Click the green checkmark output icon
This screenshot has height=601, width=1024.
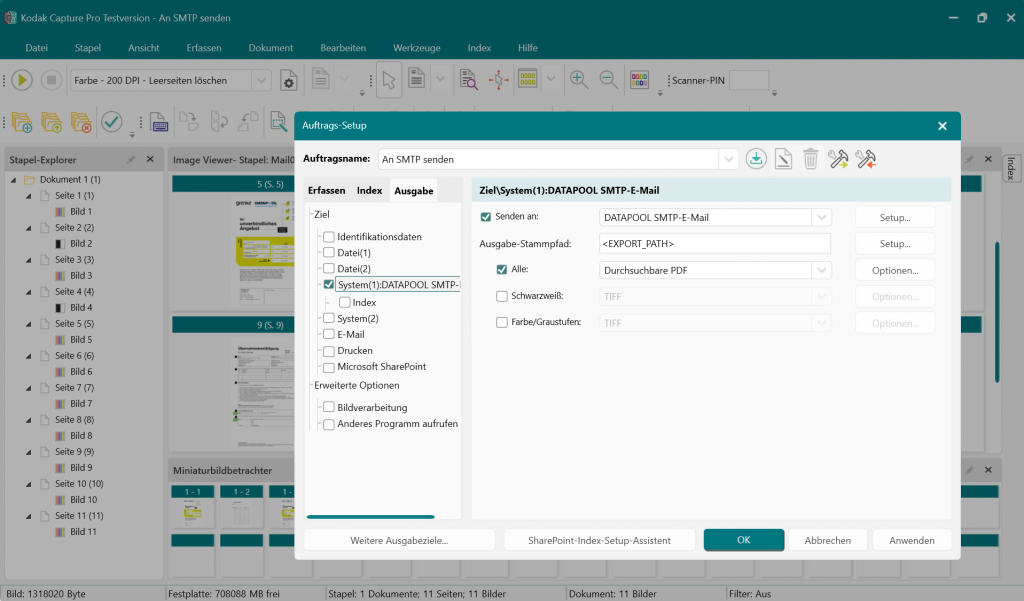[x=112, y=122]
